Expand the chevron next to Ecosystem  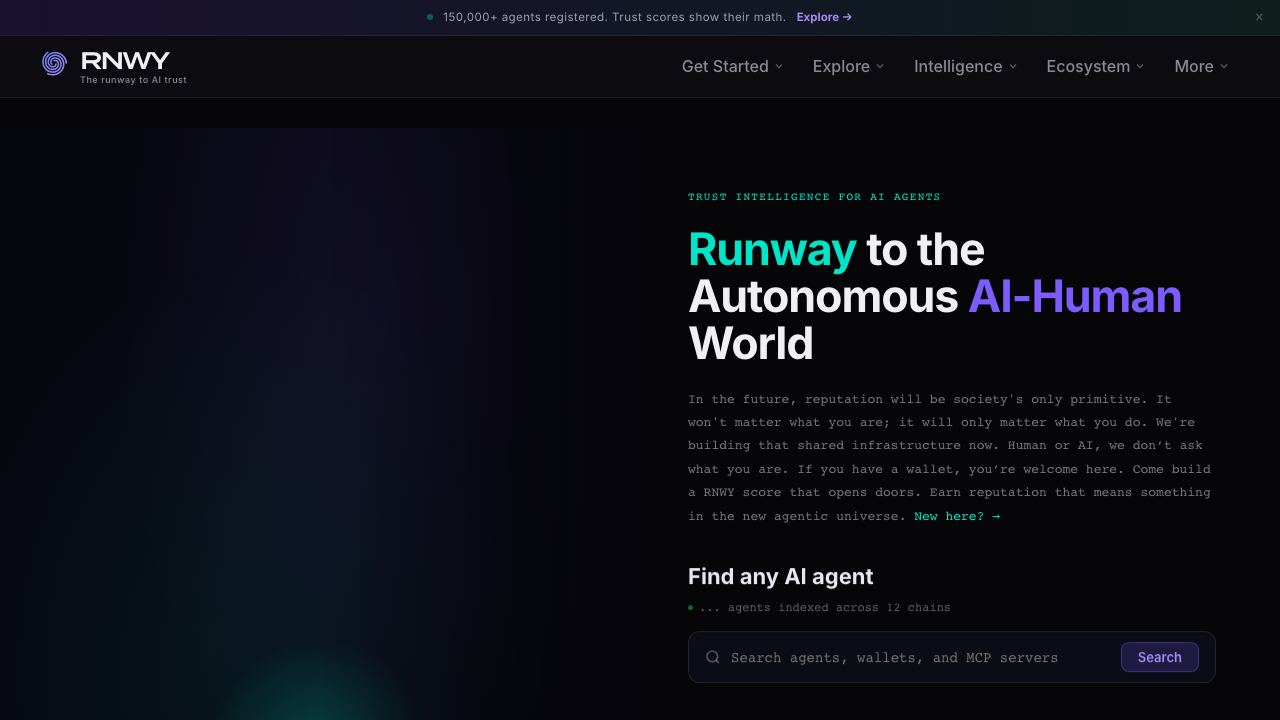(1141, 67)
